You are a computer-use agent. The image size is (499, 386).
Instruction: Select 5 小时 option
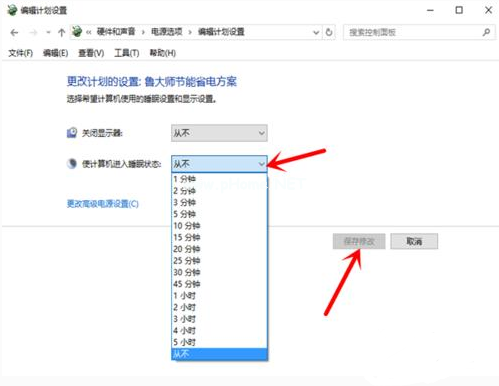[219, 342]
